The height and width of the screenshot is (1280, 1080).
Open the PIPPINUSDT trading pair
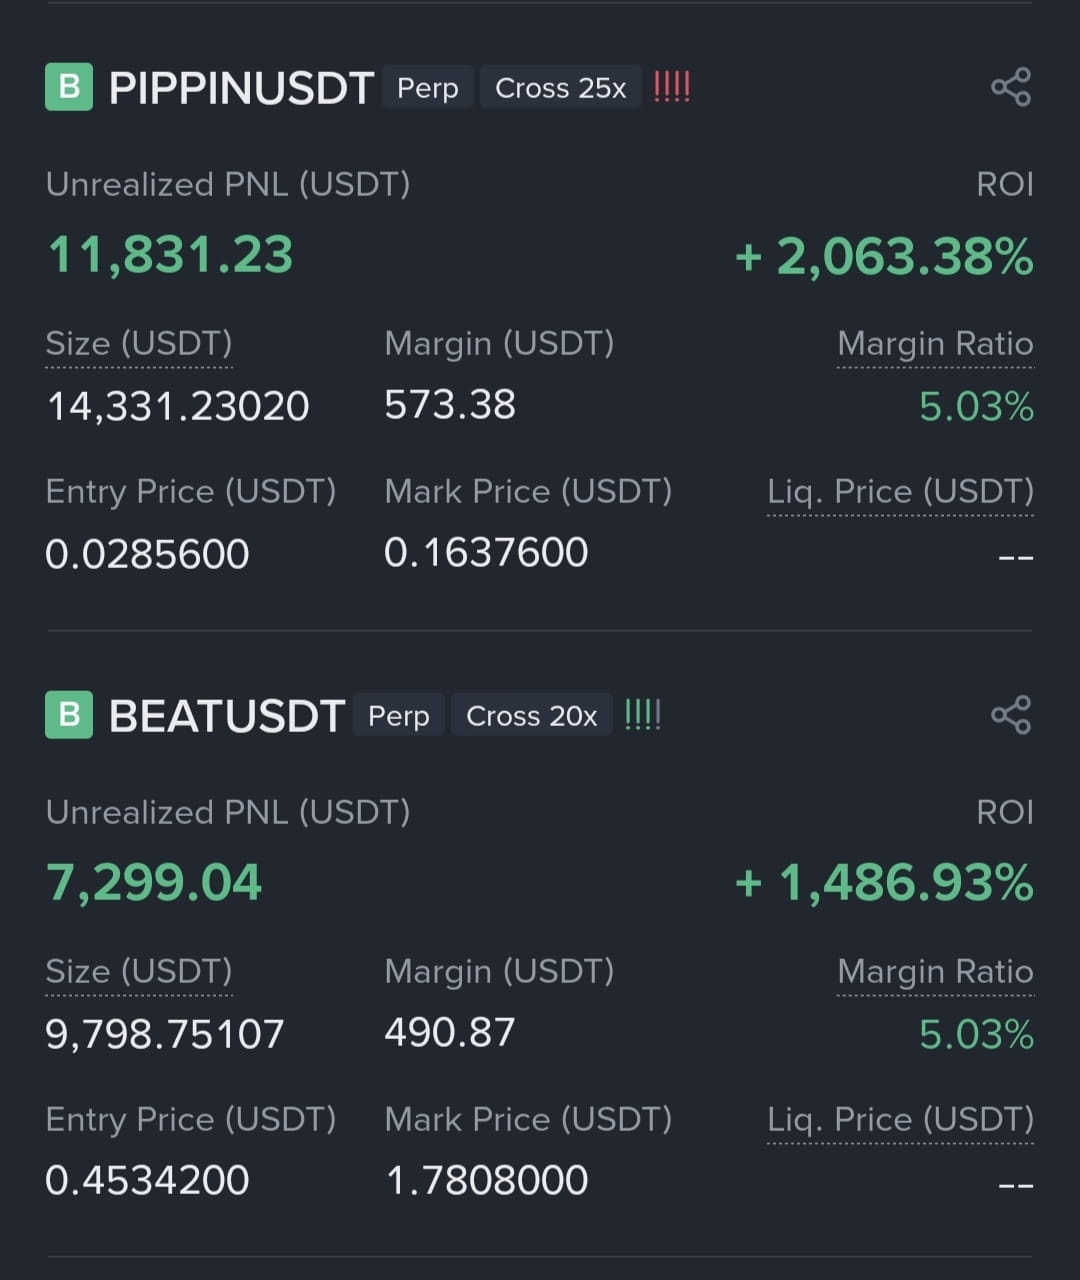[x=241, y=88]
